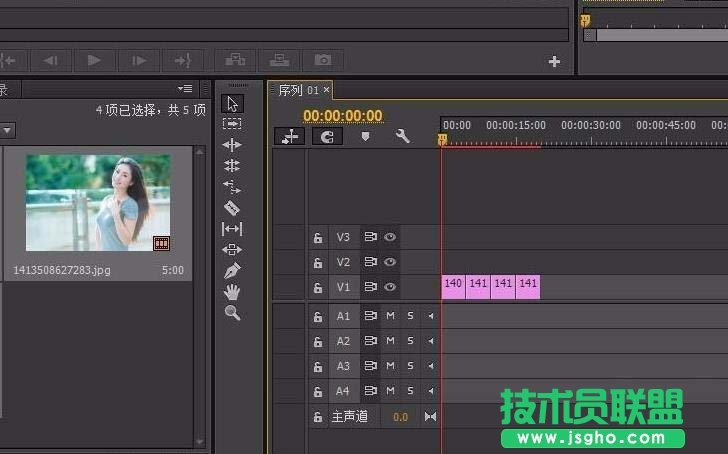Select the Ripple Edit tool
Image resolution: width=728 pixels, height=454 pixels.
[232, 145]
